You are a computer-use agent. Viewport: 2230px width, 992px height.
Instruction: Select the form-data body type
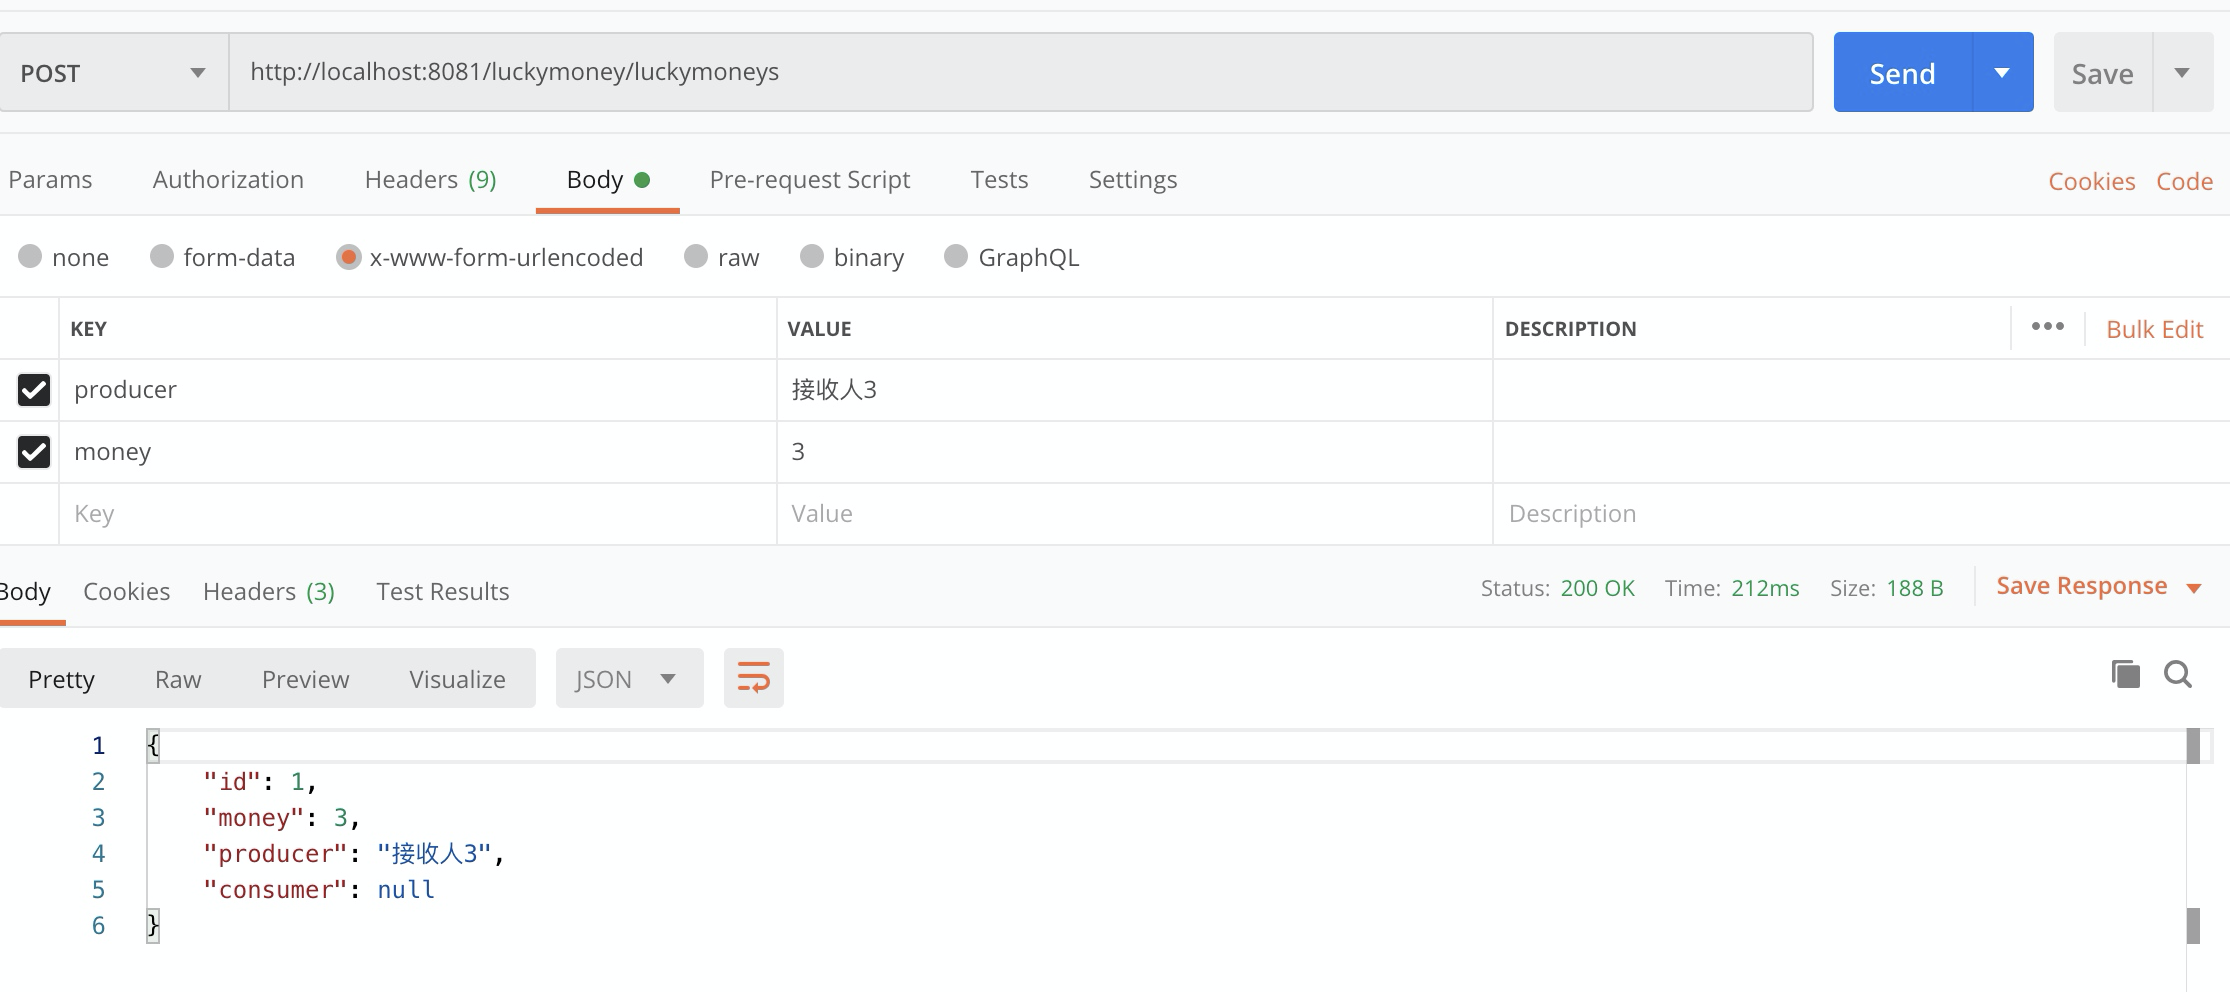click(x=222, y=257)
